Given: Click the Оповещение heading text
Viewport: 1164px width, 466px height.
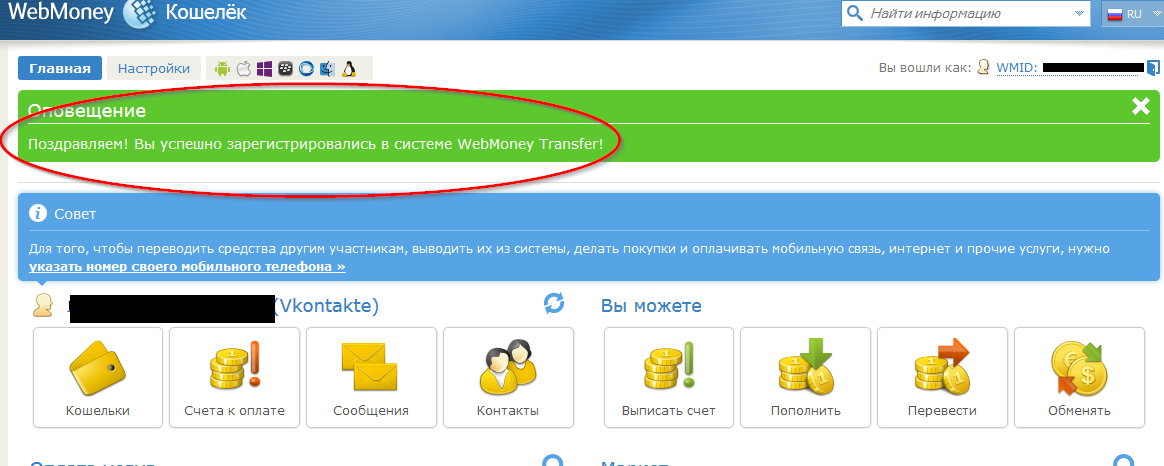Looking at the screenshot, I should [87, 111].
